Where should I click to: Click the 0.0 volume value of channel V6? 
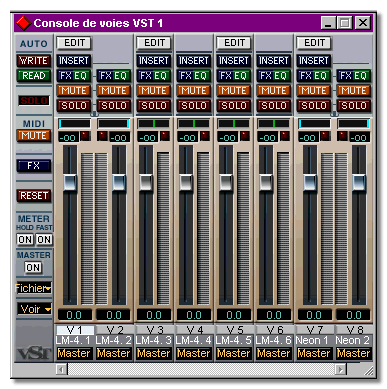coord(274,315)
